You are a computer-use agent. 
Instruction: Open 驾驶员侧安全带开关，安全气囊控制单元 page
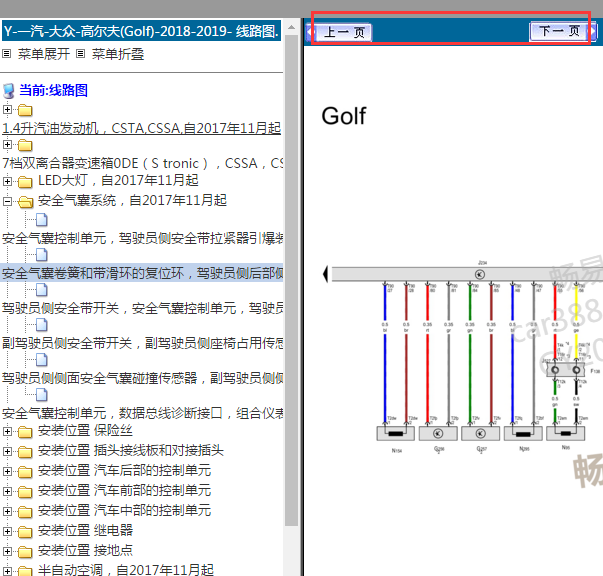pos(142,308)
